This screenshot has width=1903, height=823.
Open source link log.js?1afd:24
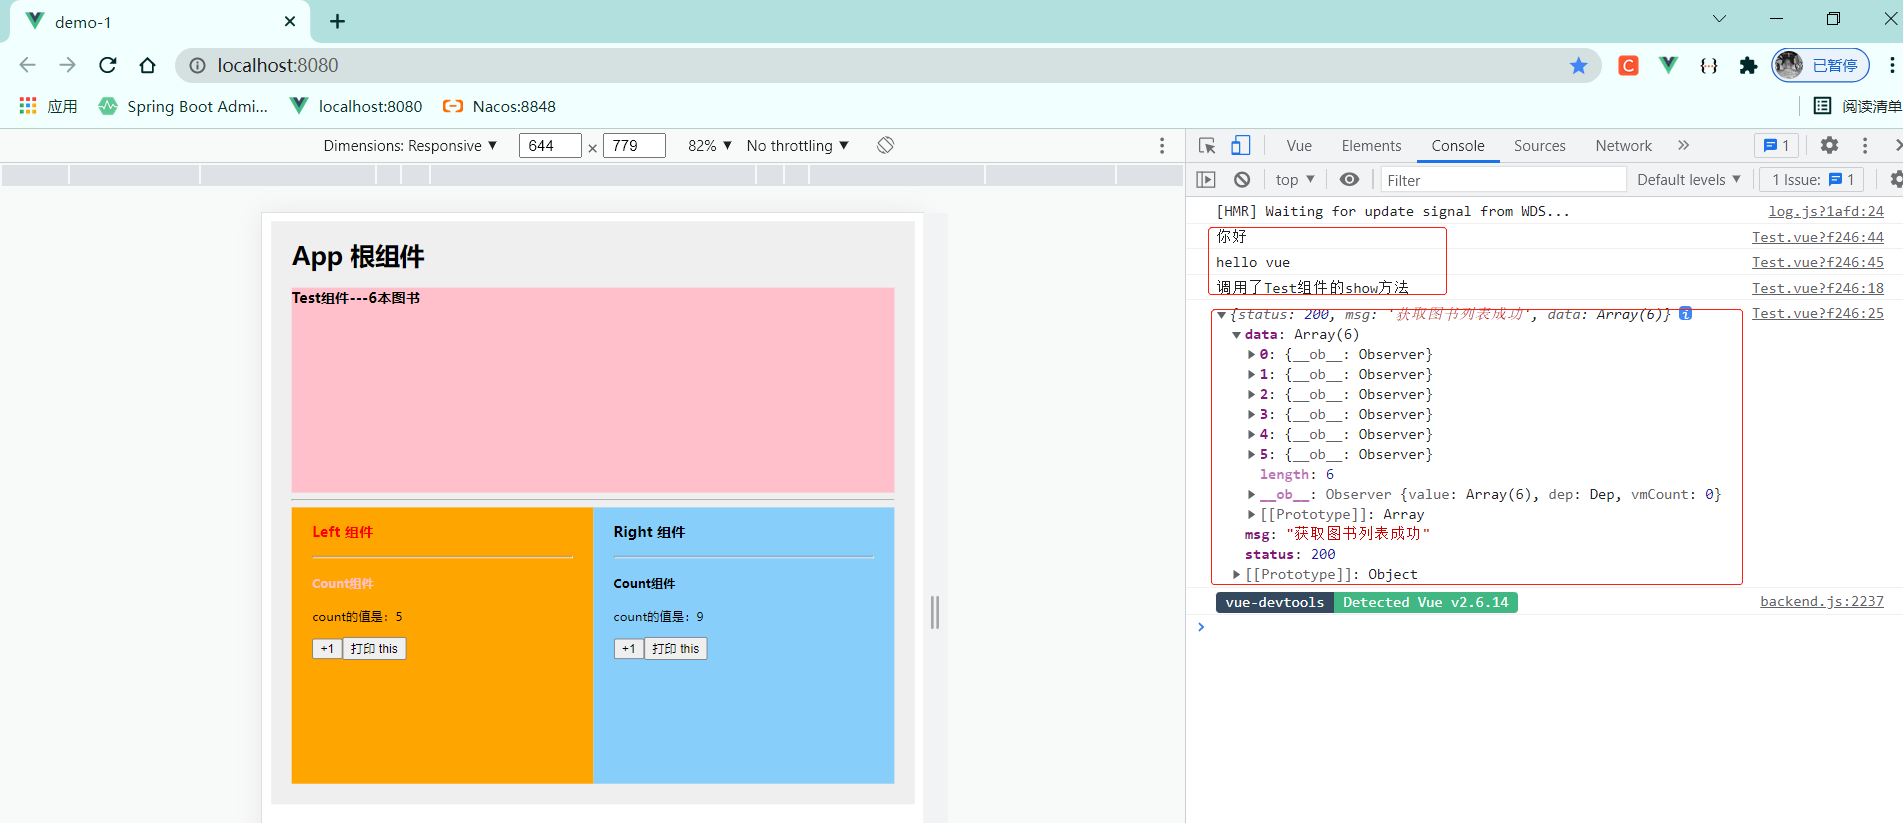pyautogui.click(x=1826, y=211)
